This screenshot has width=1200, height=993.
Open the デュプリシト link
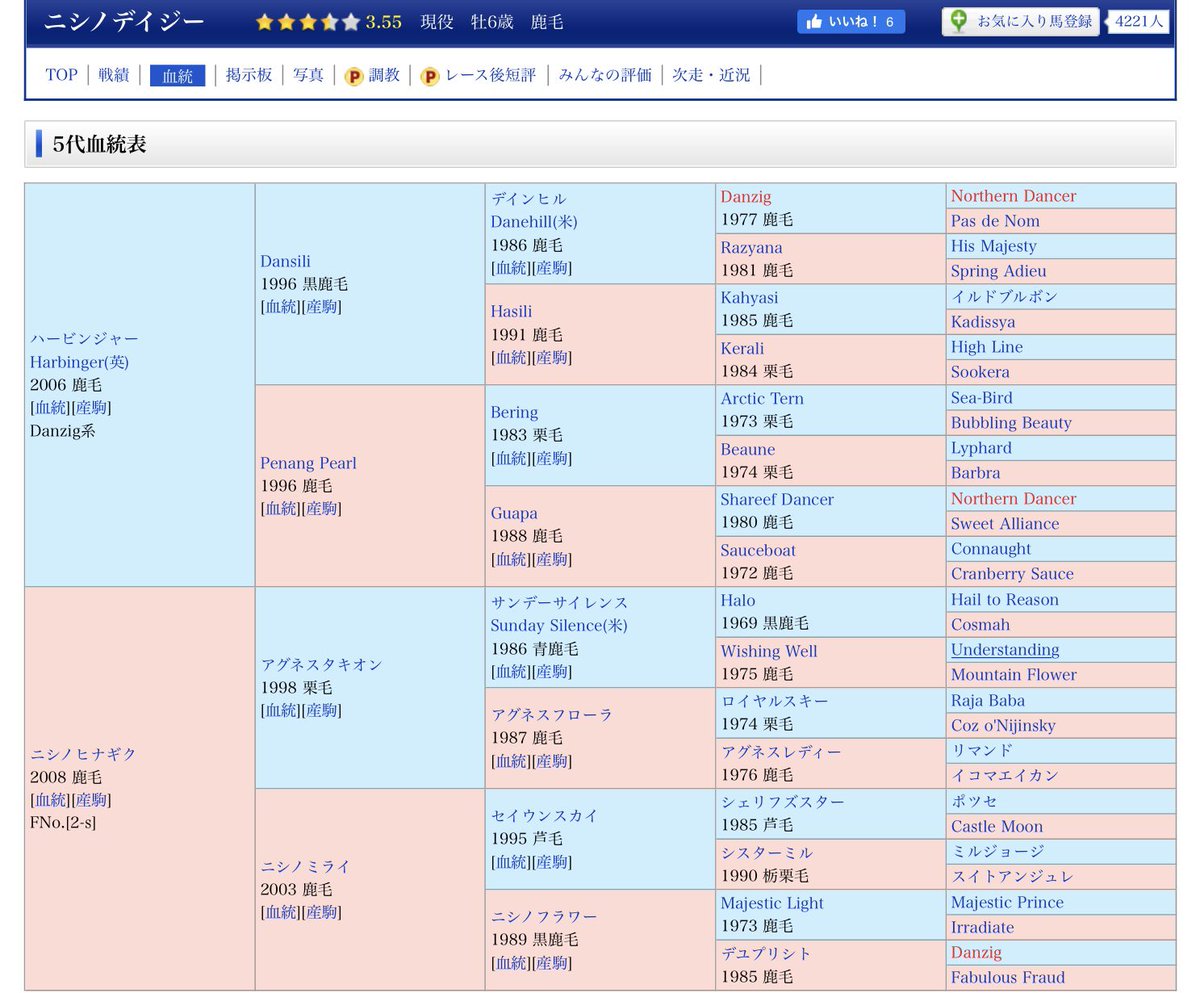pos(766,953)
